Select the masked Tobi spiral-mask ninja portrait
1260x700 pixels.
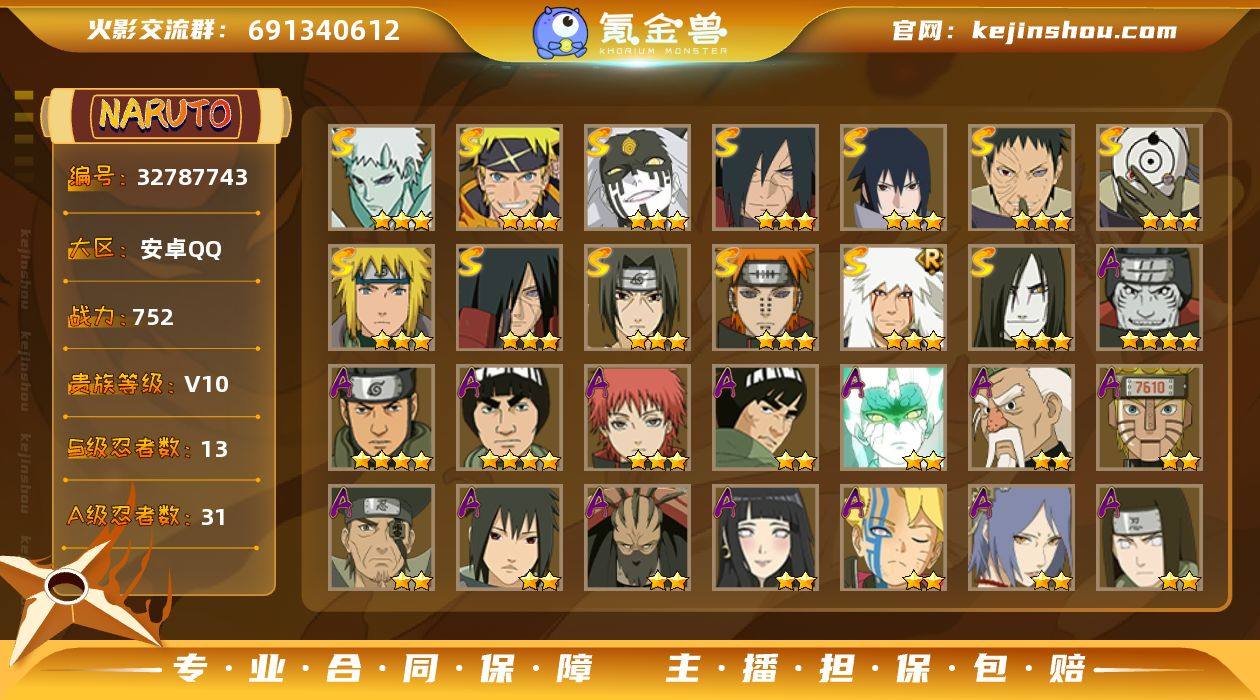1149,178
